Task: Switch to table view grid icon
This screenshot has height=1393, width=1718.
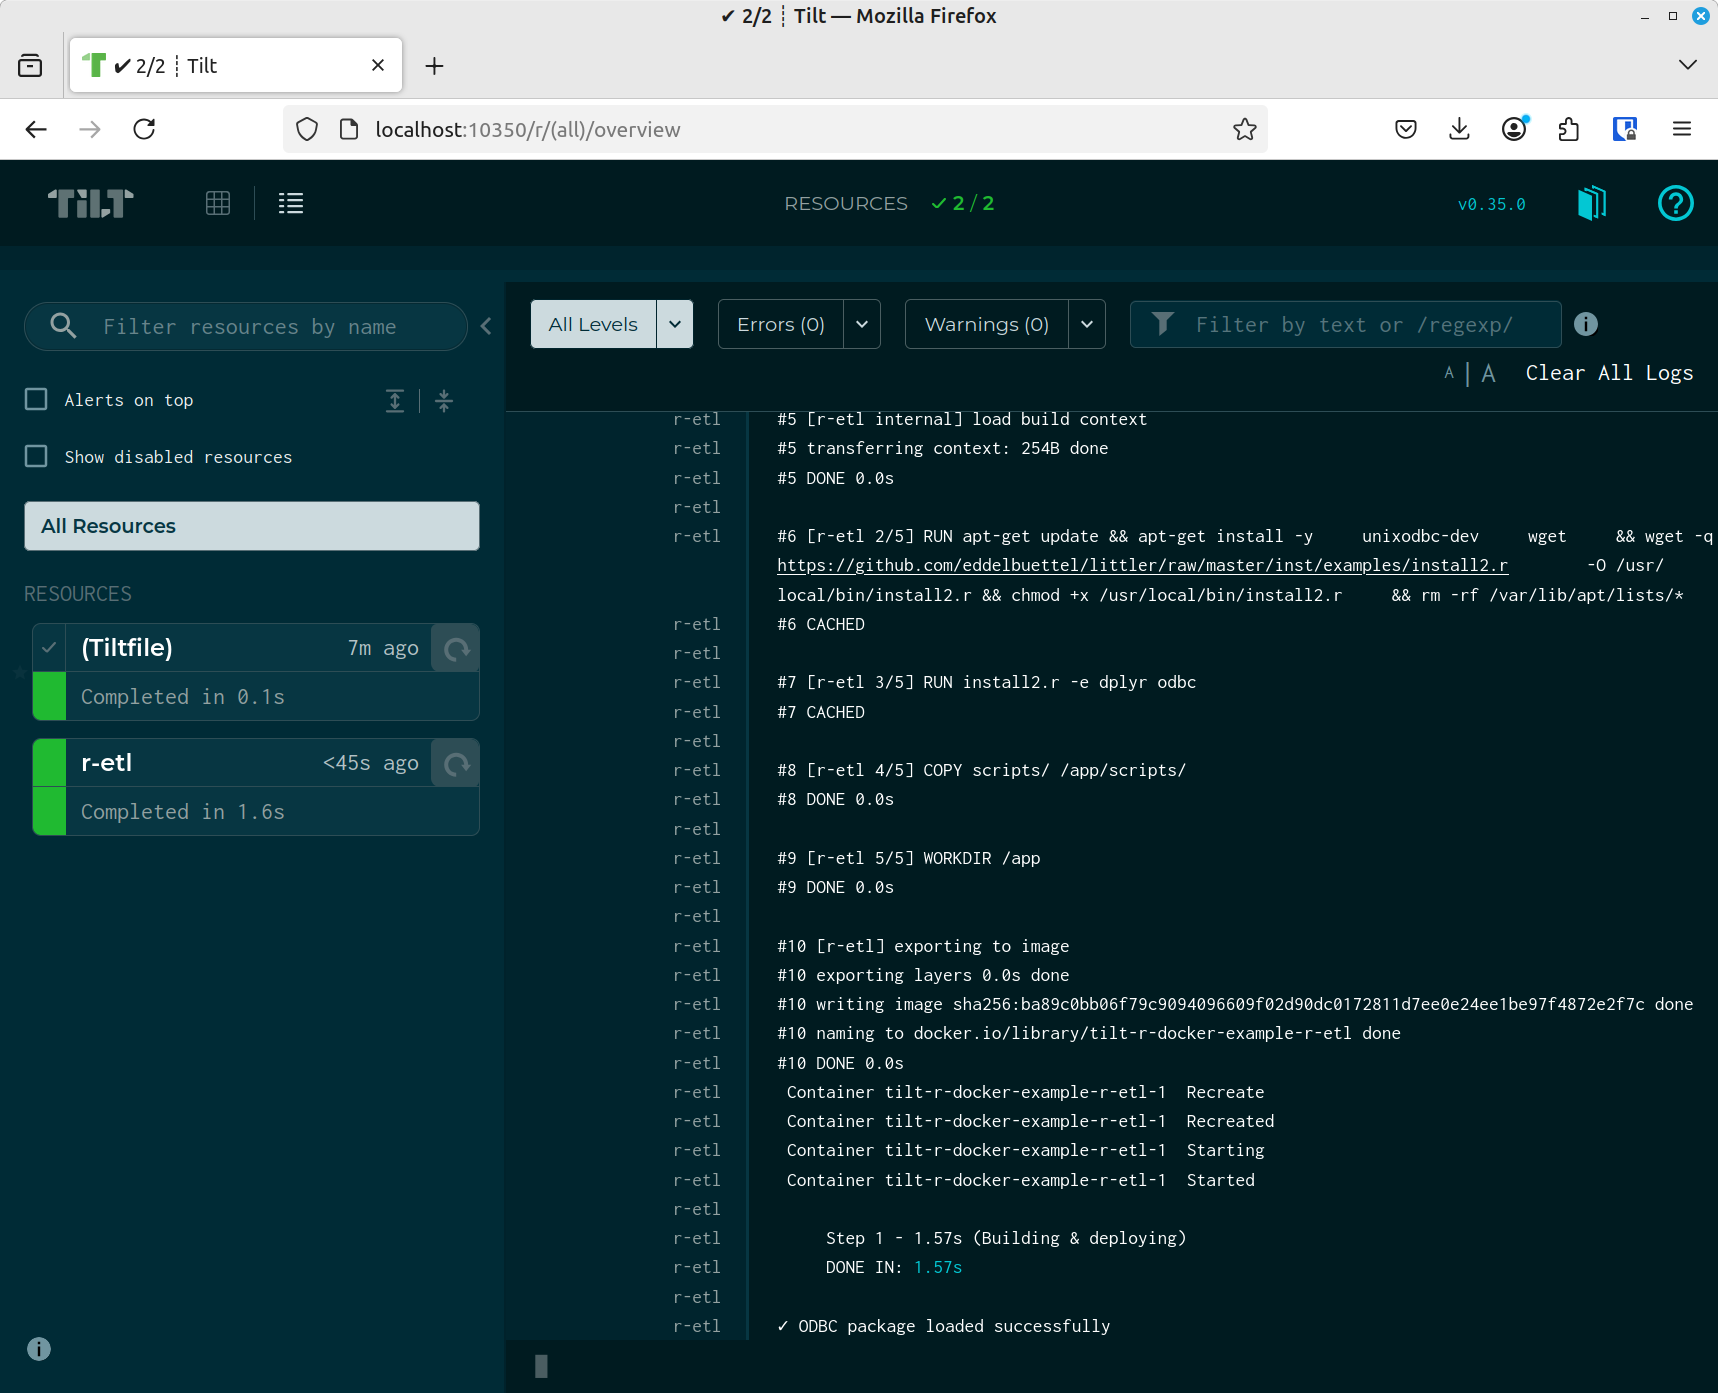Action: [218, 203]
